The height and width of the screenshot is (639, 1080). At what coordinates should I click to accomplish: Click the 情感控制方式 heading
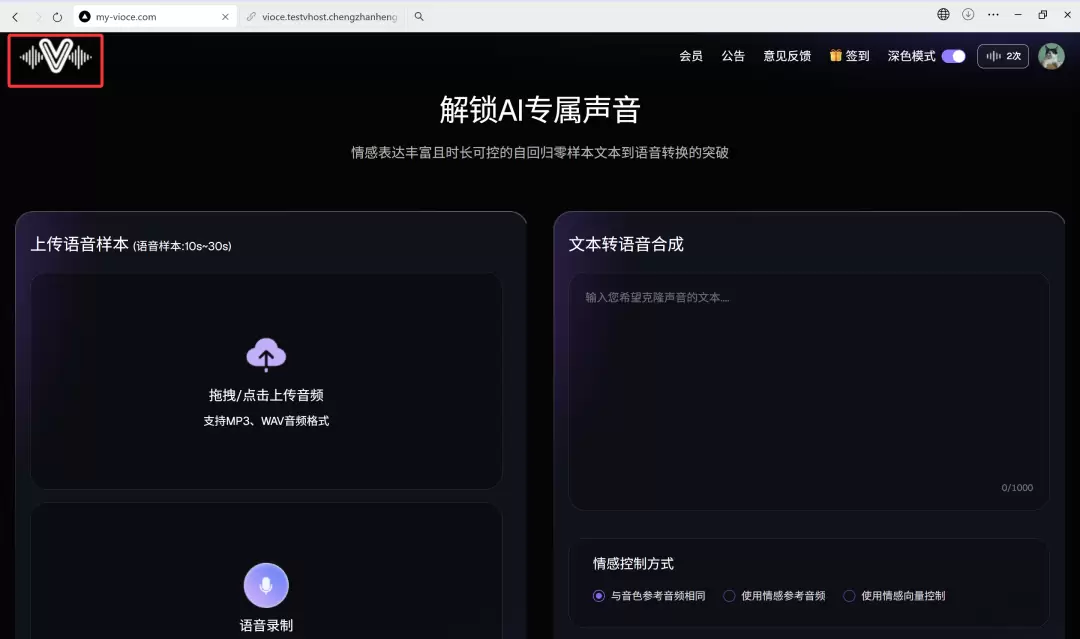click(x=633, y=563)
